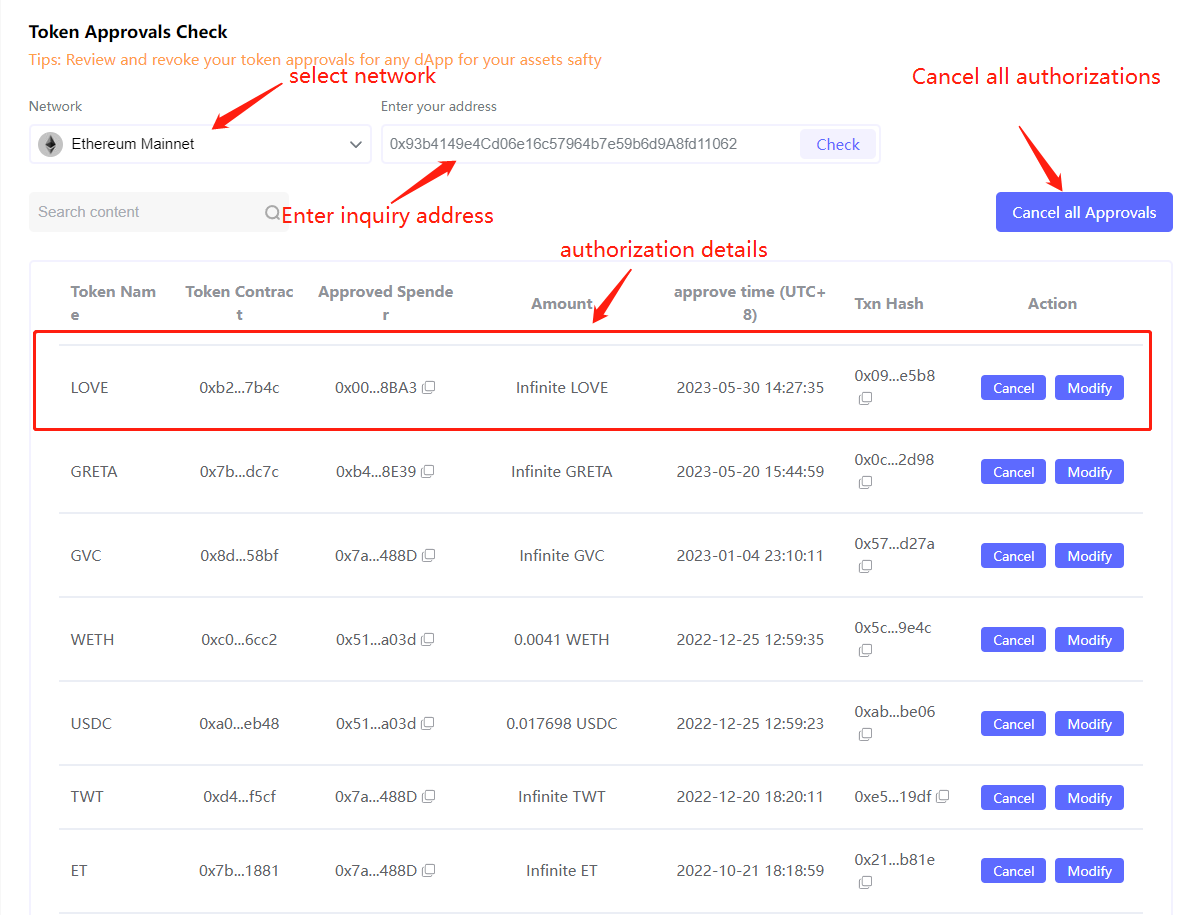Click approve time 2022-10-21 18:18:59
Image resolution: width=1179 pixels, height=915 pixels.
(750, 871)
